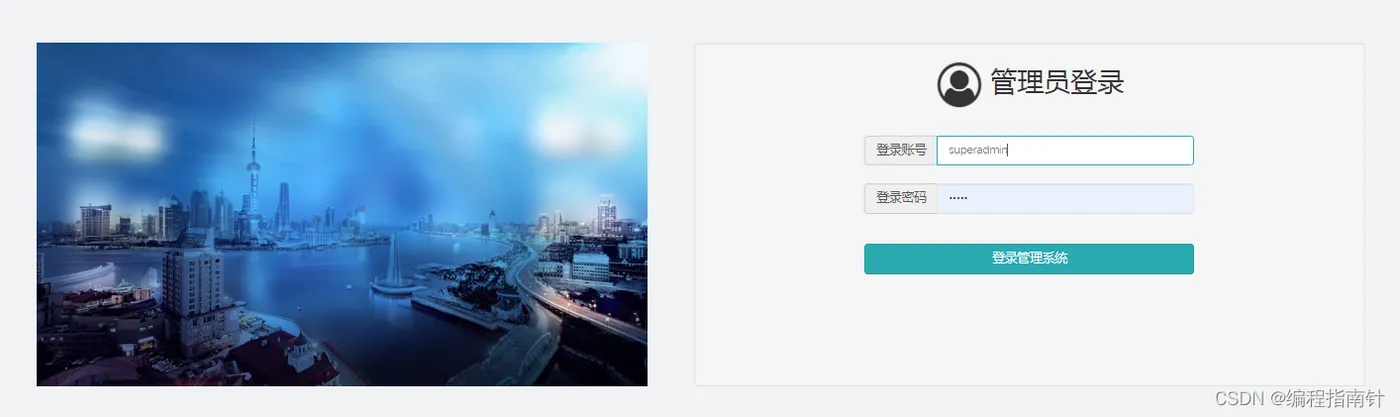Screen dimensions: 1400x417
Task: Focus the username field containing superadmin
Action: 1065,150
